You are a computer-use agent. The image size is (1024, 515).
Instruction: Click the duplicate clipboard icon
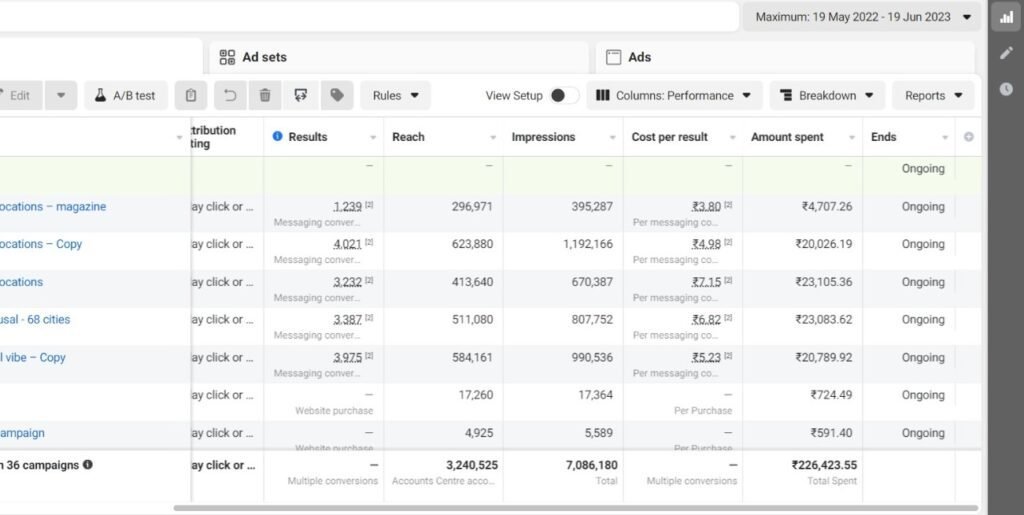pyautogui.click(x=191, y=96)
